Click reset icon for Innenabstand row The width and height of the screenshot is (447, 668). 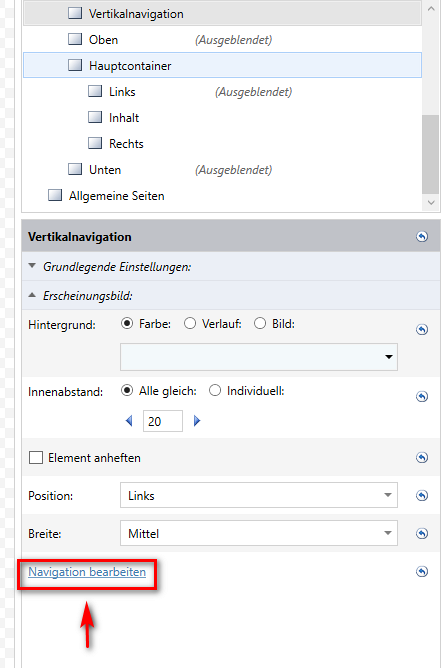[422, 397]
